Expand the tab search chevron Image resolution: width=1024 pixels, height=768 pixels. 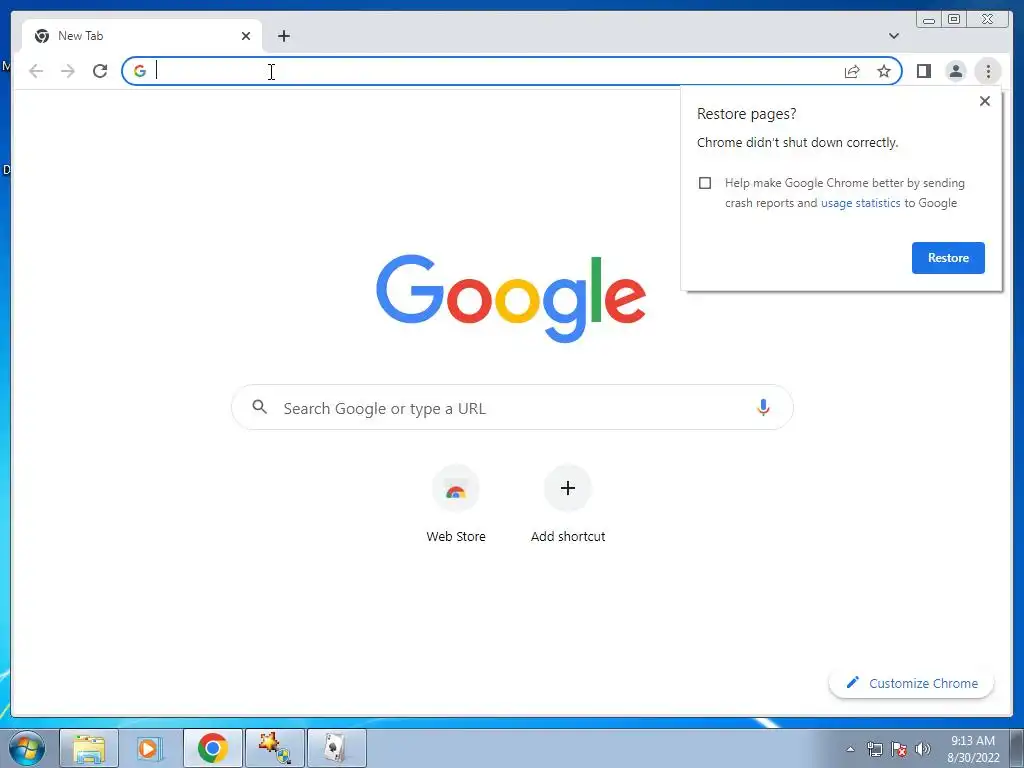point(894,36)
